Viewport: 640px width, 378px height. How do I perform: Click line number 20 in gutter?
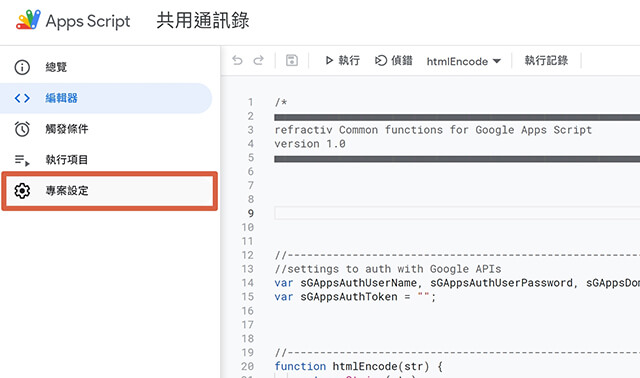click(247, 366)
